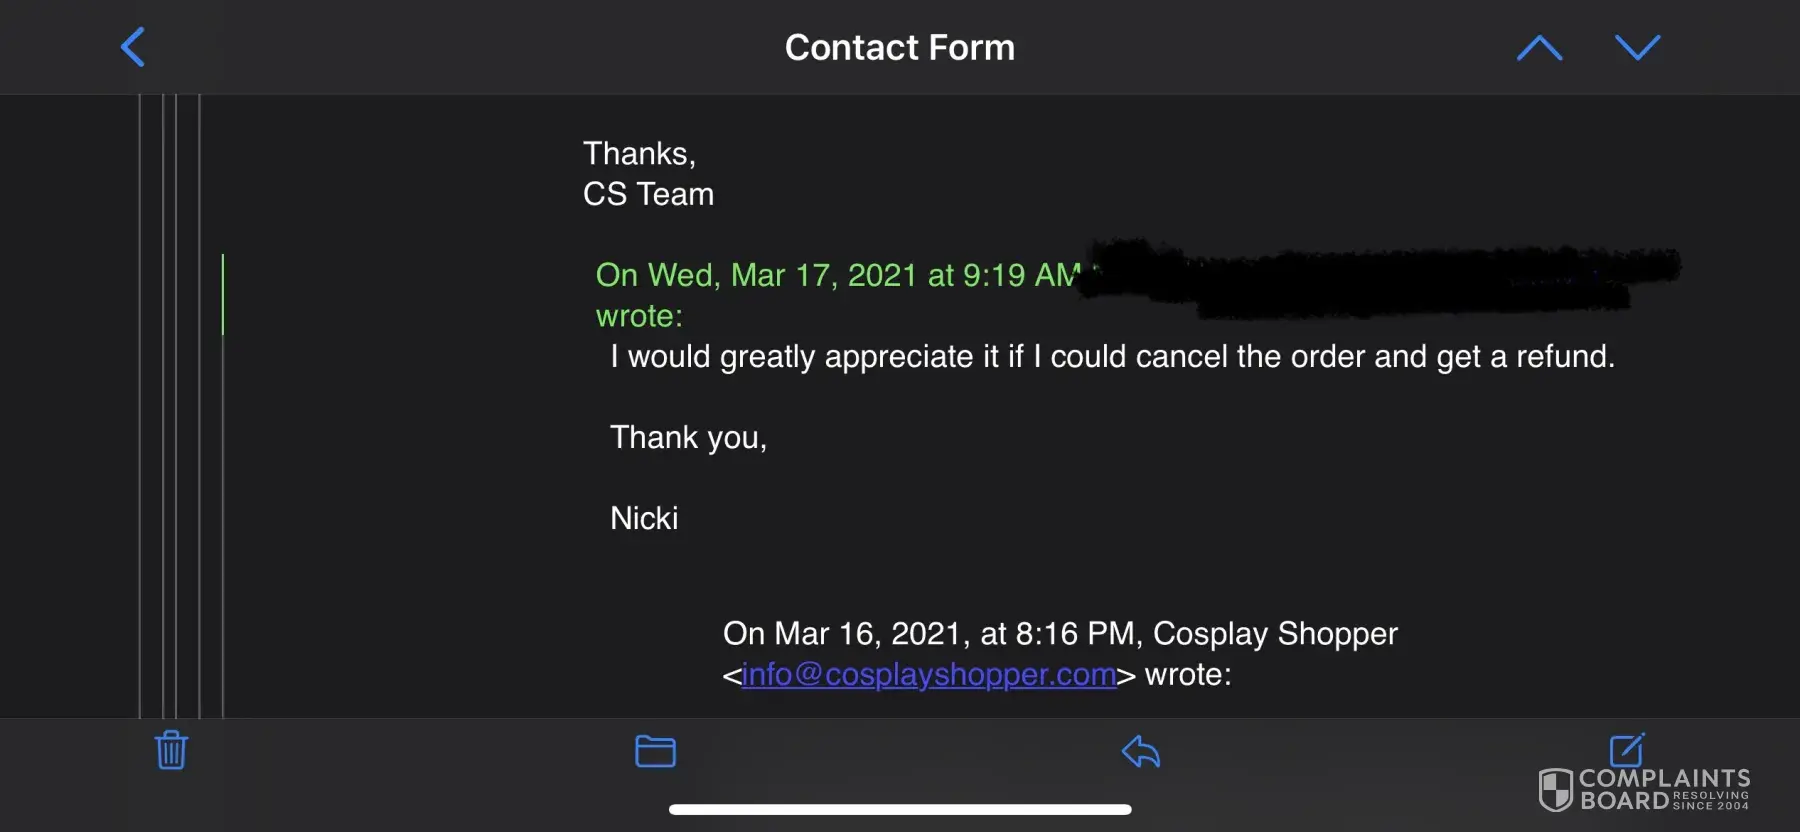
Task: Open the move-to-folder icon
Action: click(655, 751)
